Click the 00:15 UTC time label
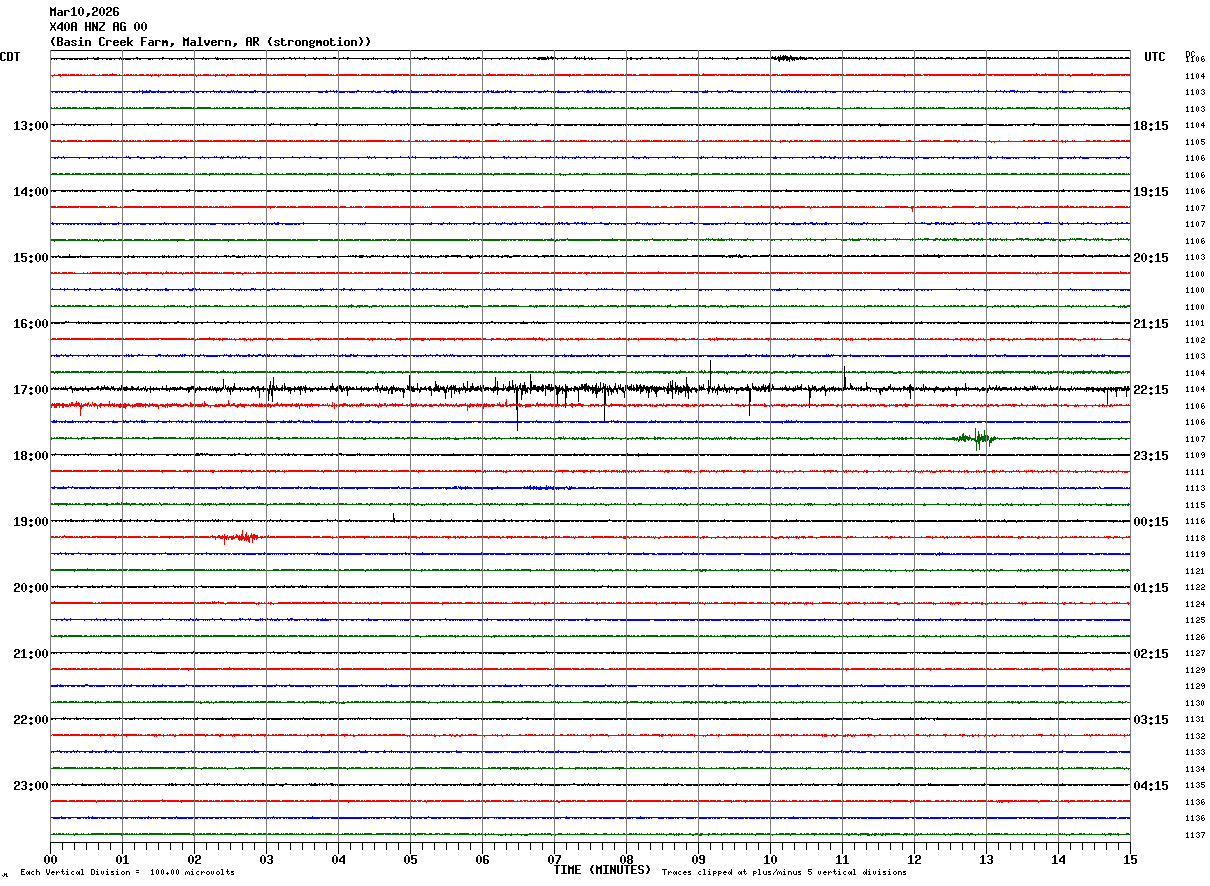The image size is (1210, 886). [1150, 522]
